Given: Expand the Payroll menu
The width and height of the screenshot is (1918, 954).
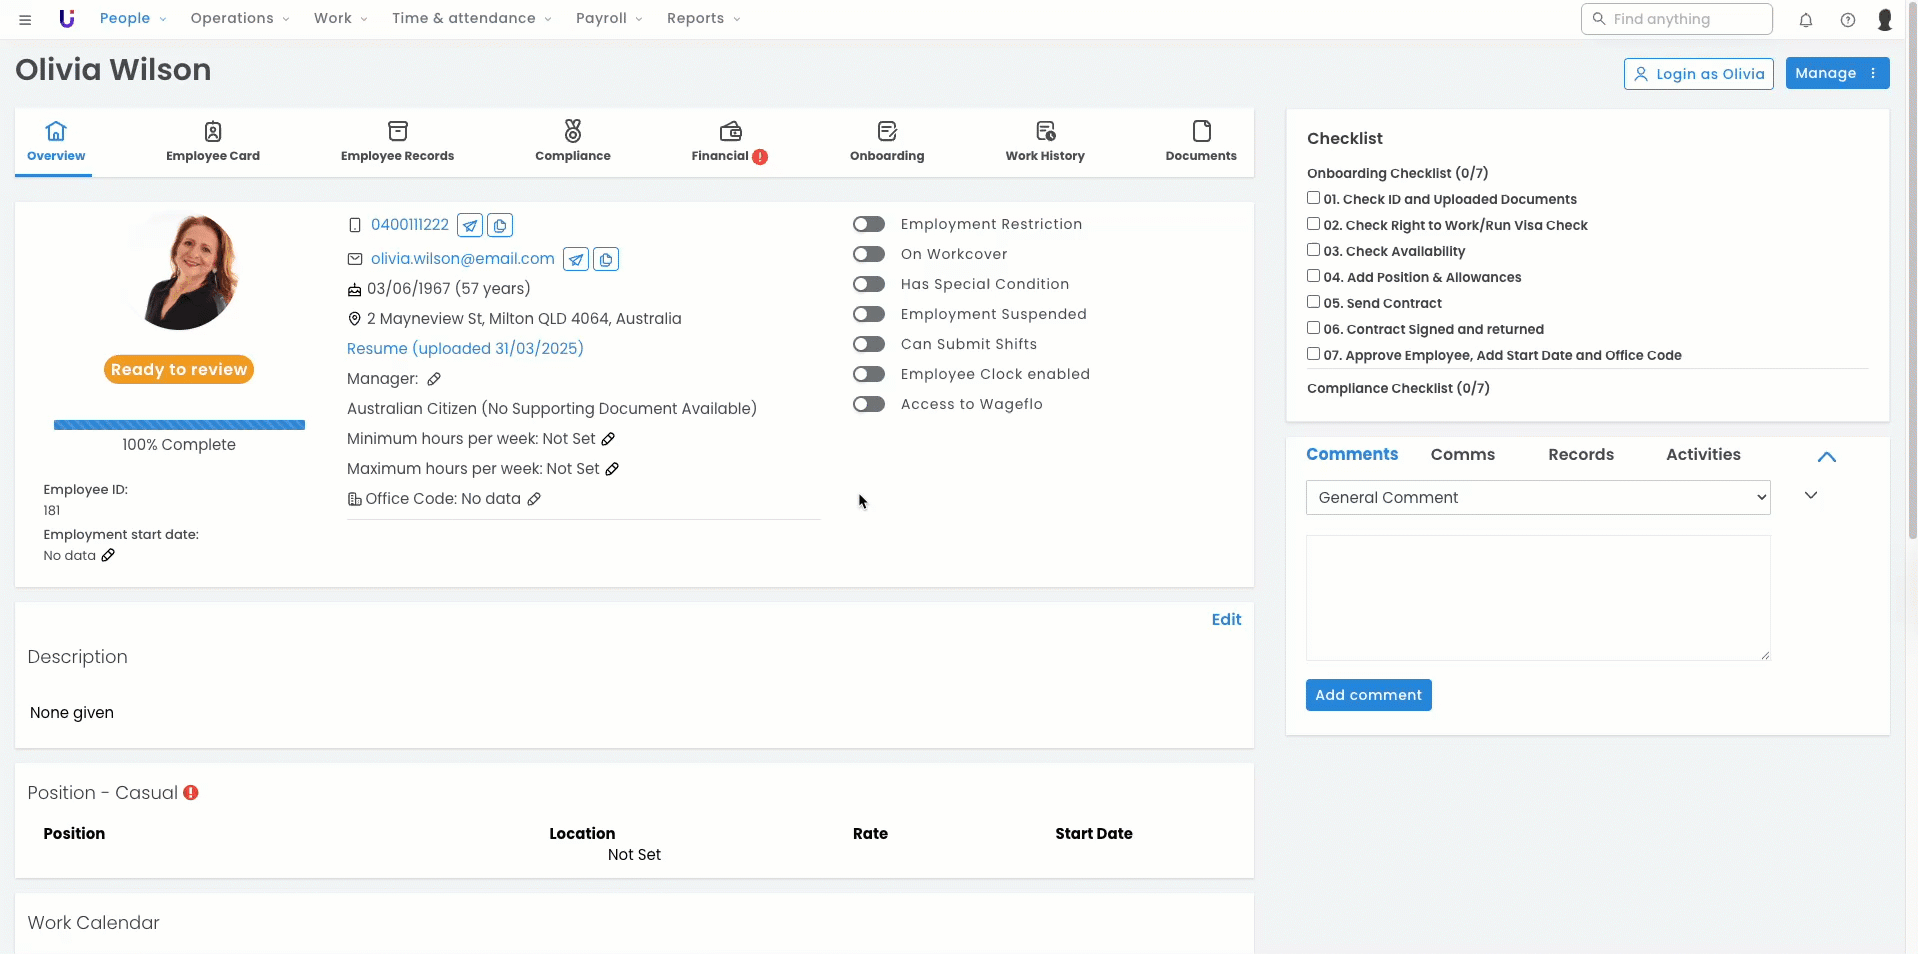Looking at the screenshot, I should tap(608, 19).
